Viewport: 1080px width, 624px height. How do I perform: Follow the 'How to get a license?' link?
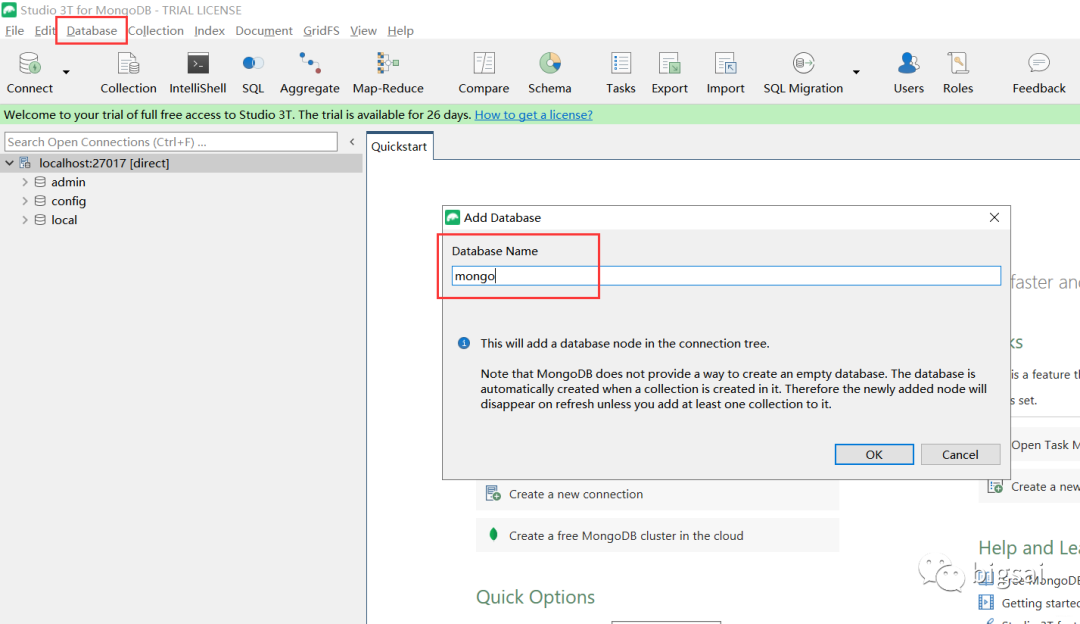point(533,115)
